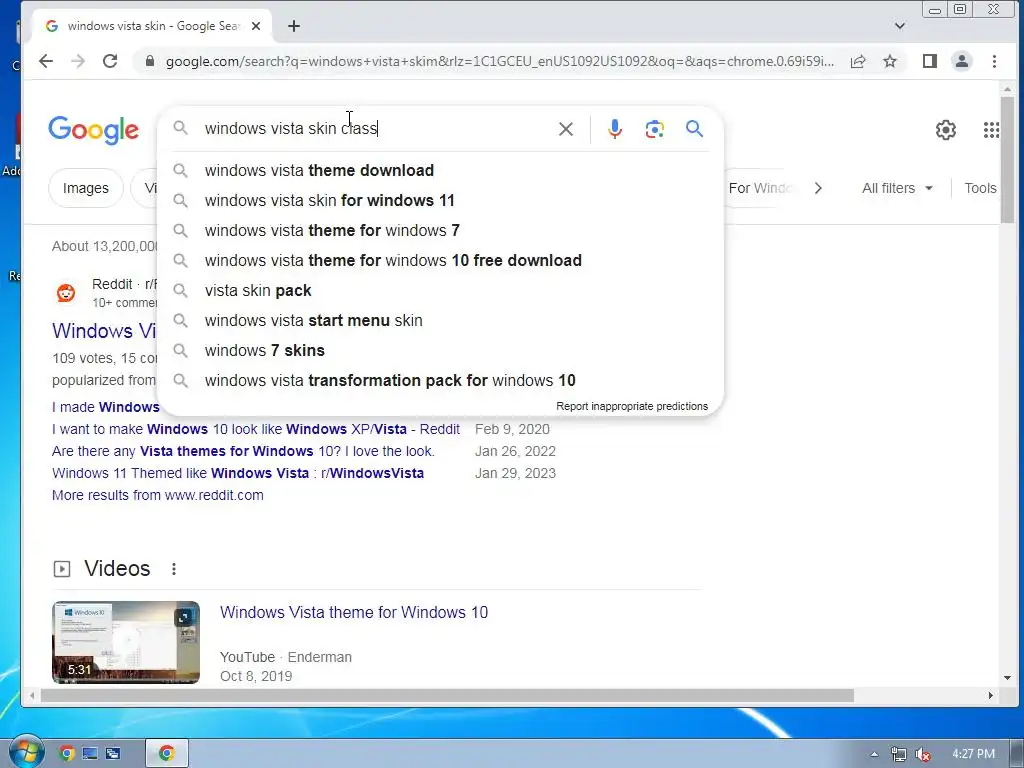Go to Google homepage via logo
1024x768 pixels.
[x=93, y=130]
